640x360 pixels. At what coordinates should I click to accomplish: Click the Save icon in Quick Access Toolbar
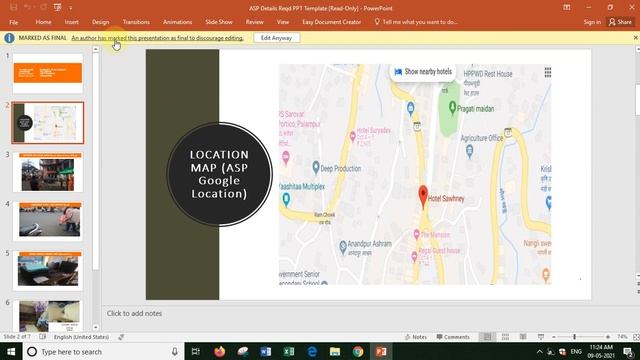(13, 7)
